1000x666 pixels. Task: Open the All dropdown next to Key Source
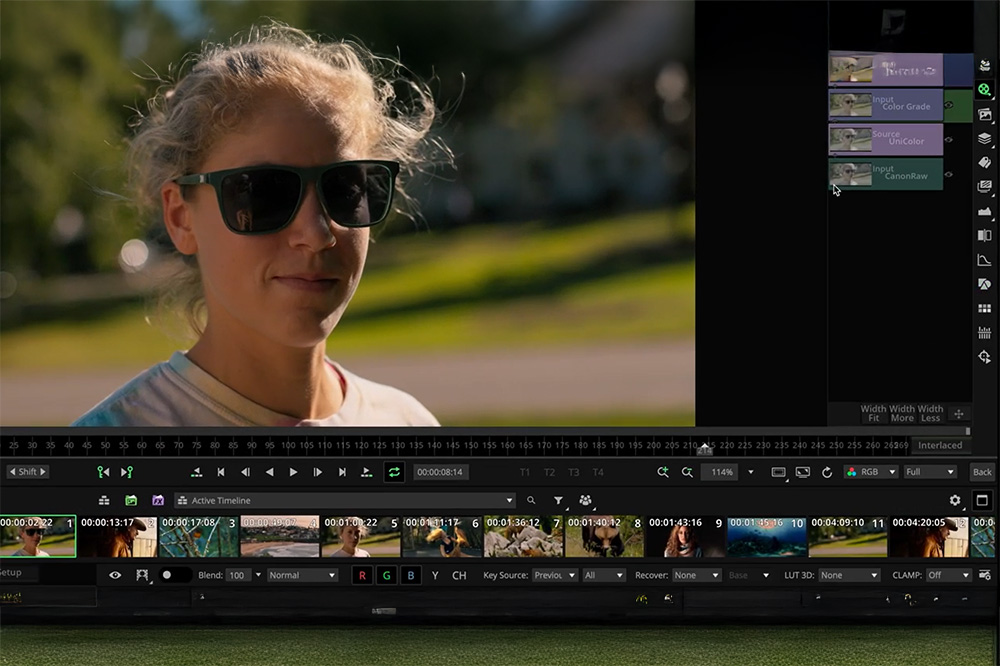pyautogui.click(x=603, y=575)
